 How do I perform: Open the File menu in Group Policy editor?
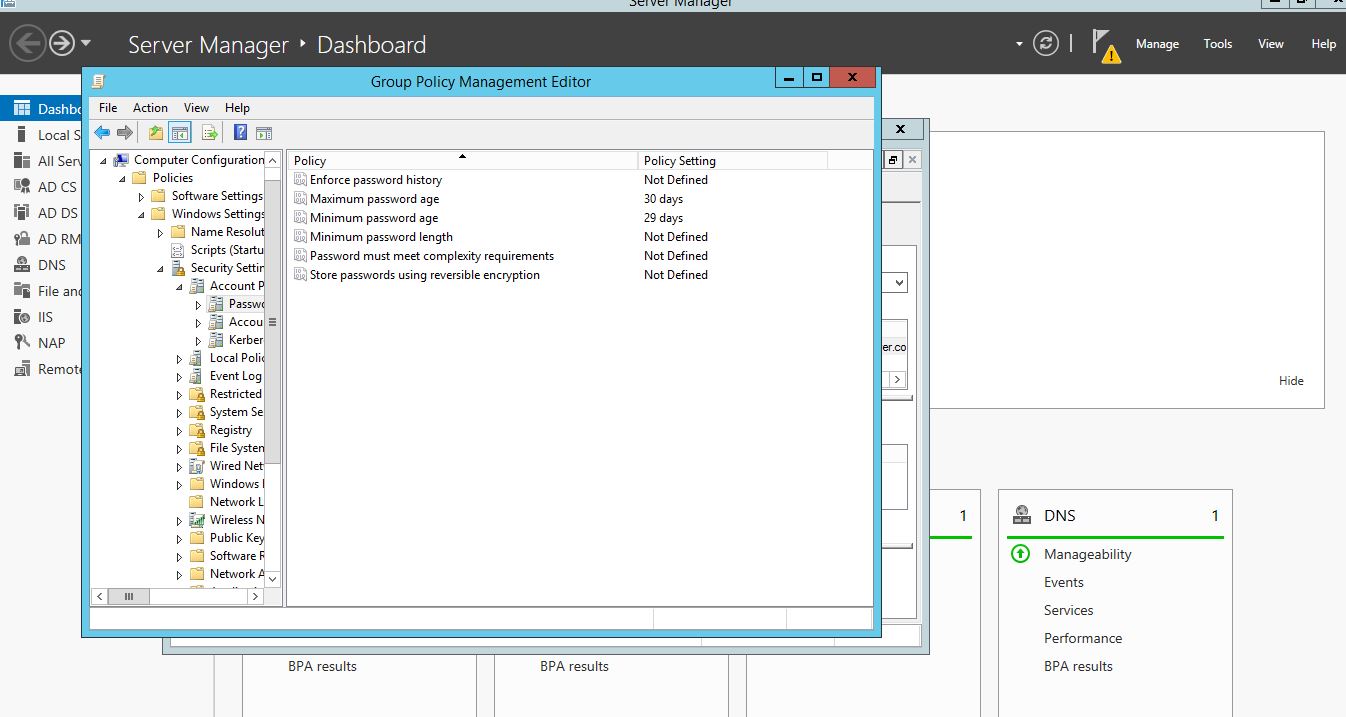pyautogui.click(x=108, y=108)
